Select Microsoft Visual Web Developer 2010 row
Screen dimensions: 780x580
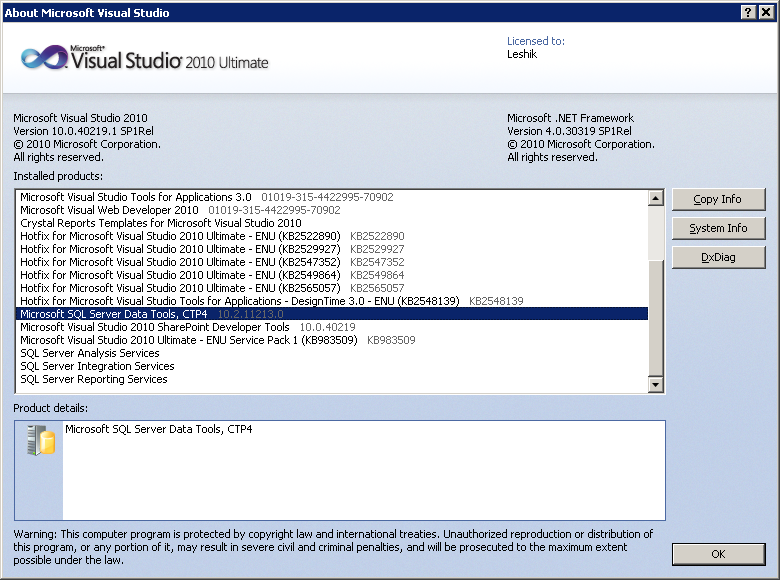[x=332, y=210]
